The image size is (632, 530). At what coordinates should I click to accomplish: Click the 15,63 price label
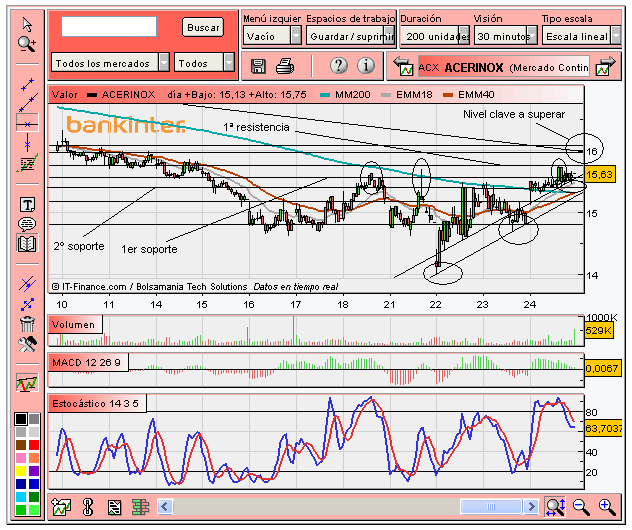600,175
